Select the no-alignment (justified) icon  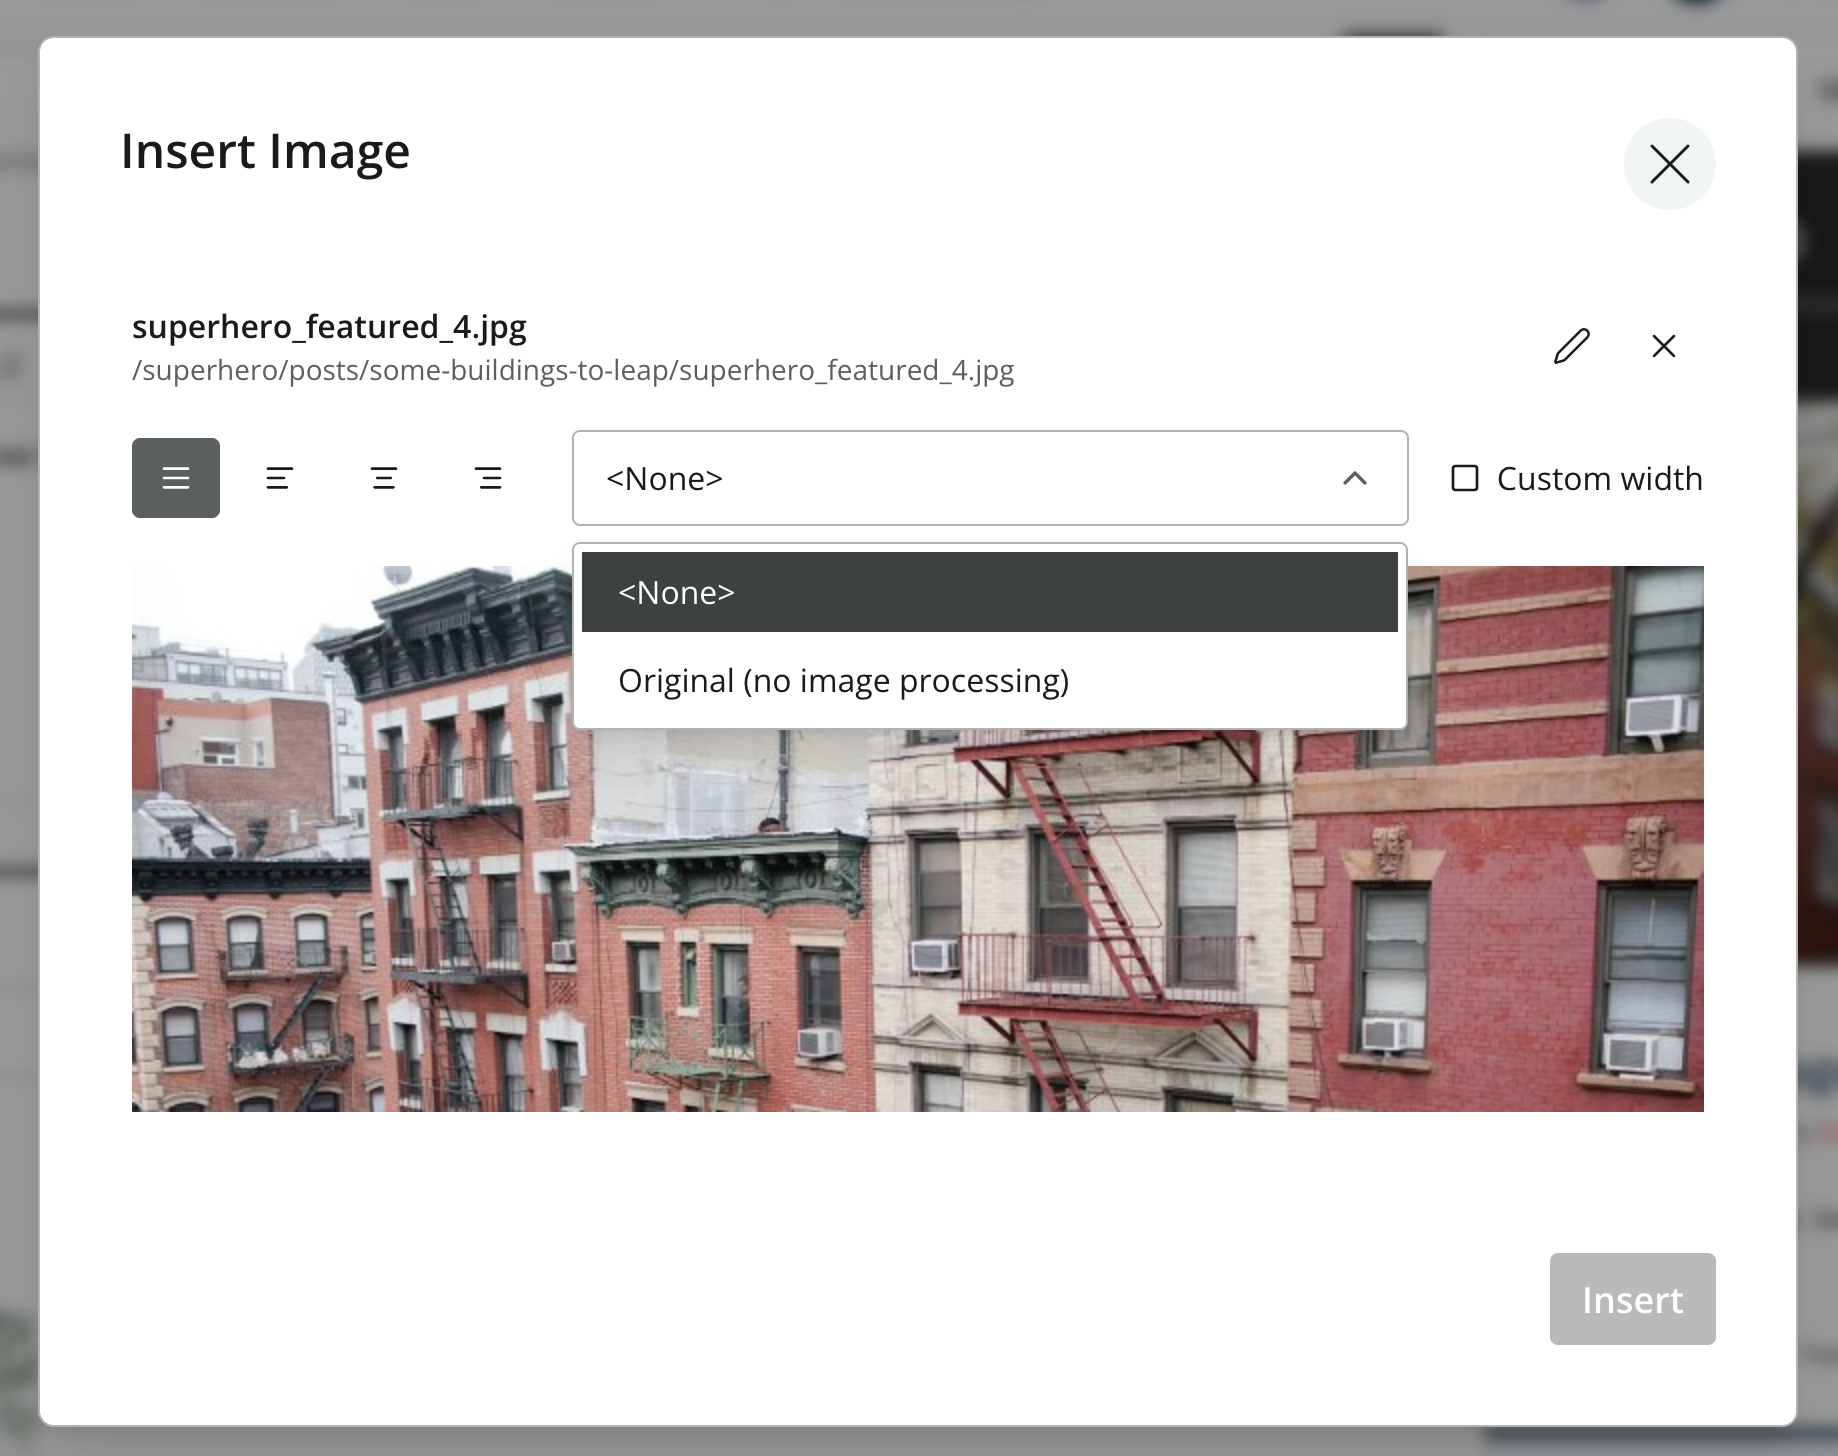tap(176, 478)
